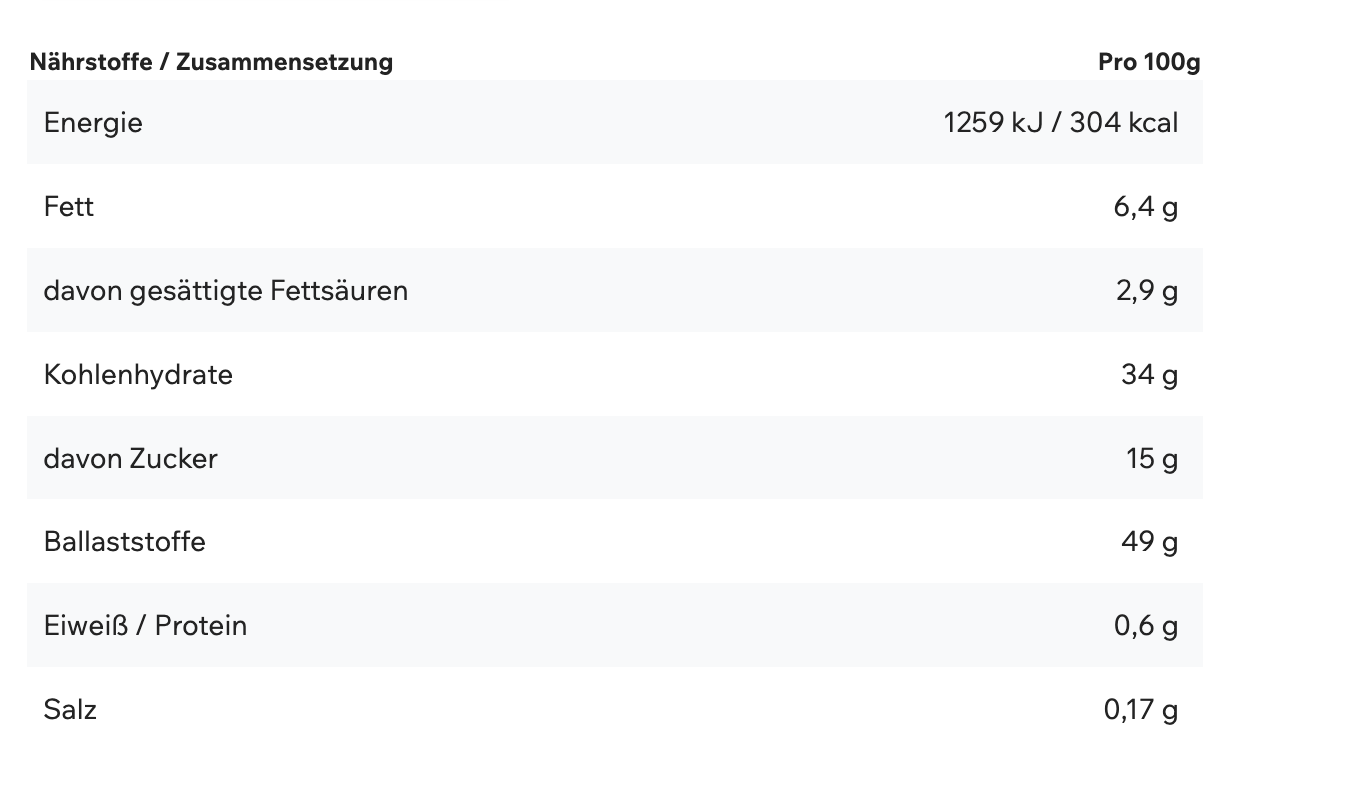Select the Fett row label
This screenshot has height=798, width=1354.
[x=69, y=207]
